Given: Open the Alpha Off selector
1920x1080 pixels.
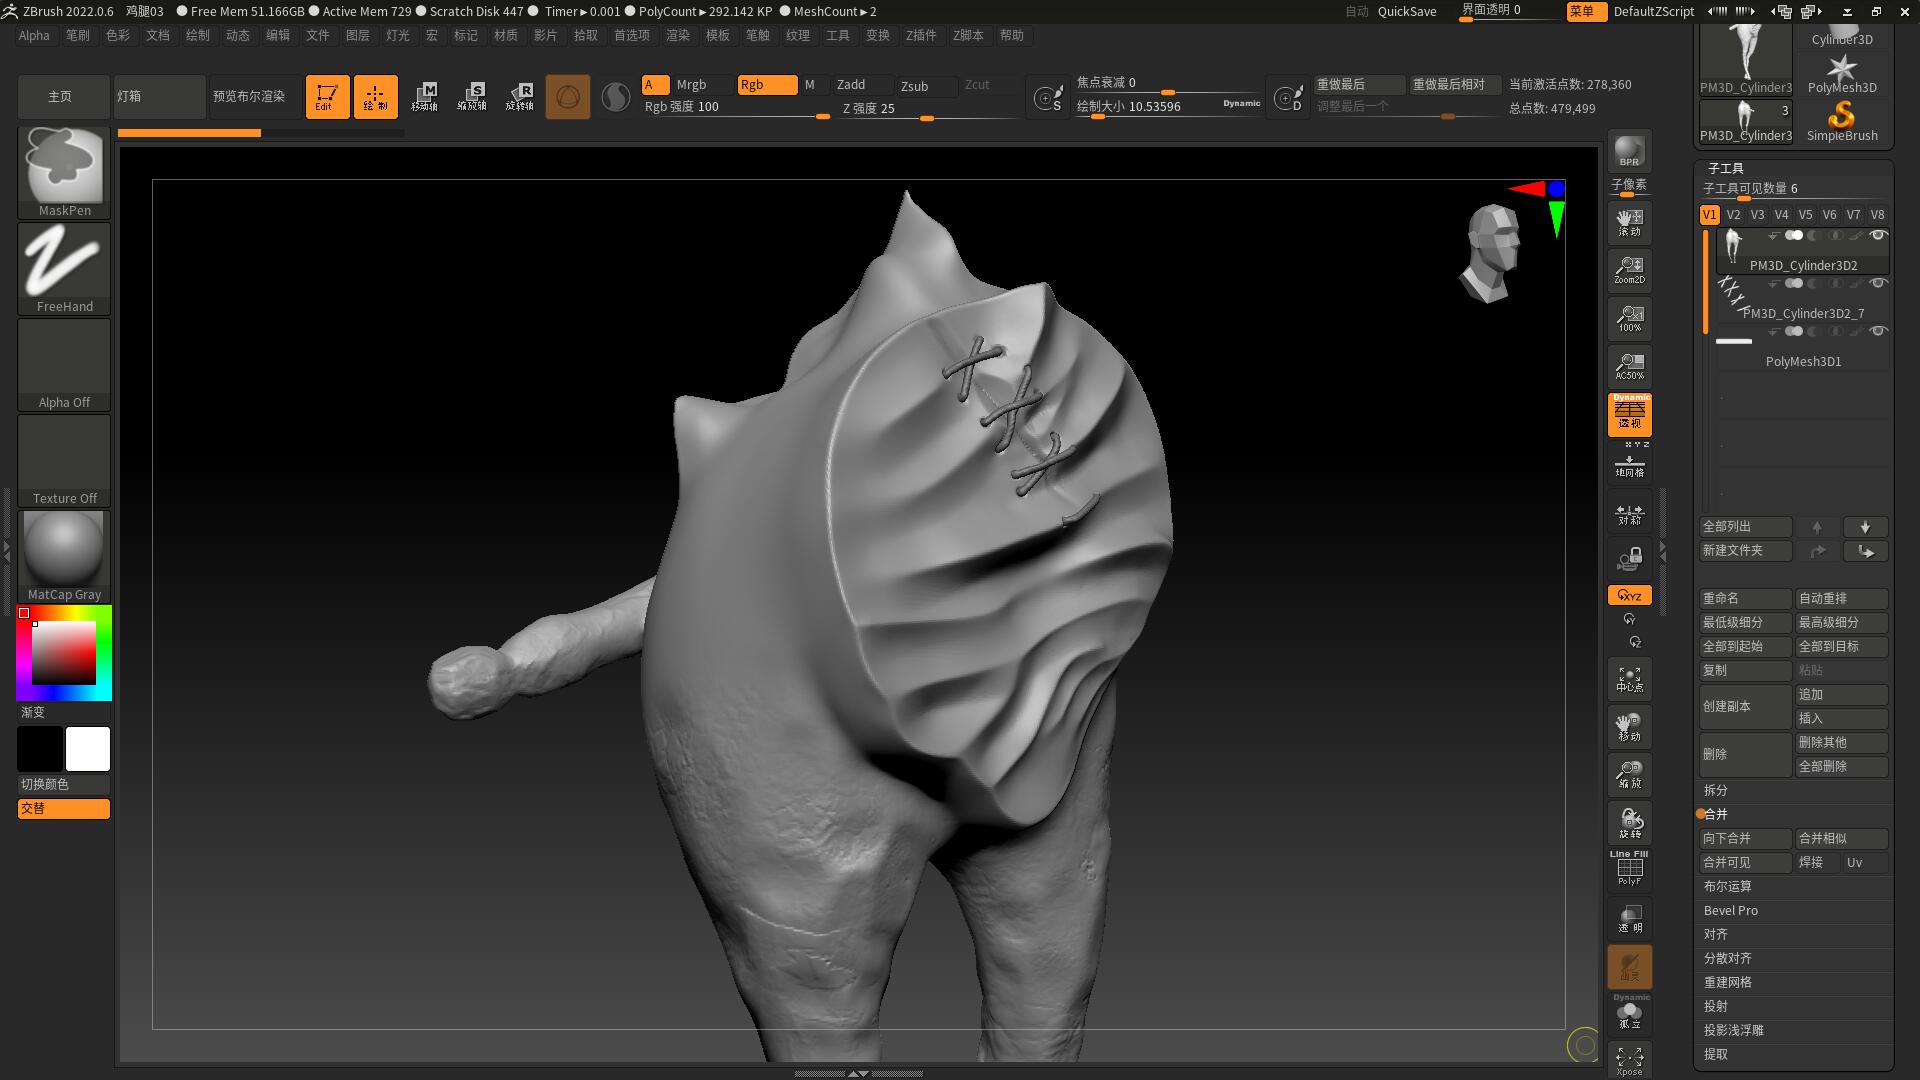Looking at the screenshot, I should pyautogui.click(x=63, y=356).
